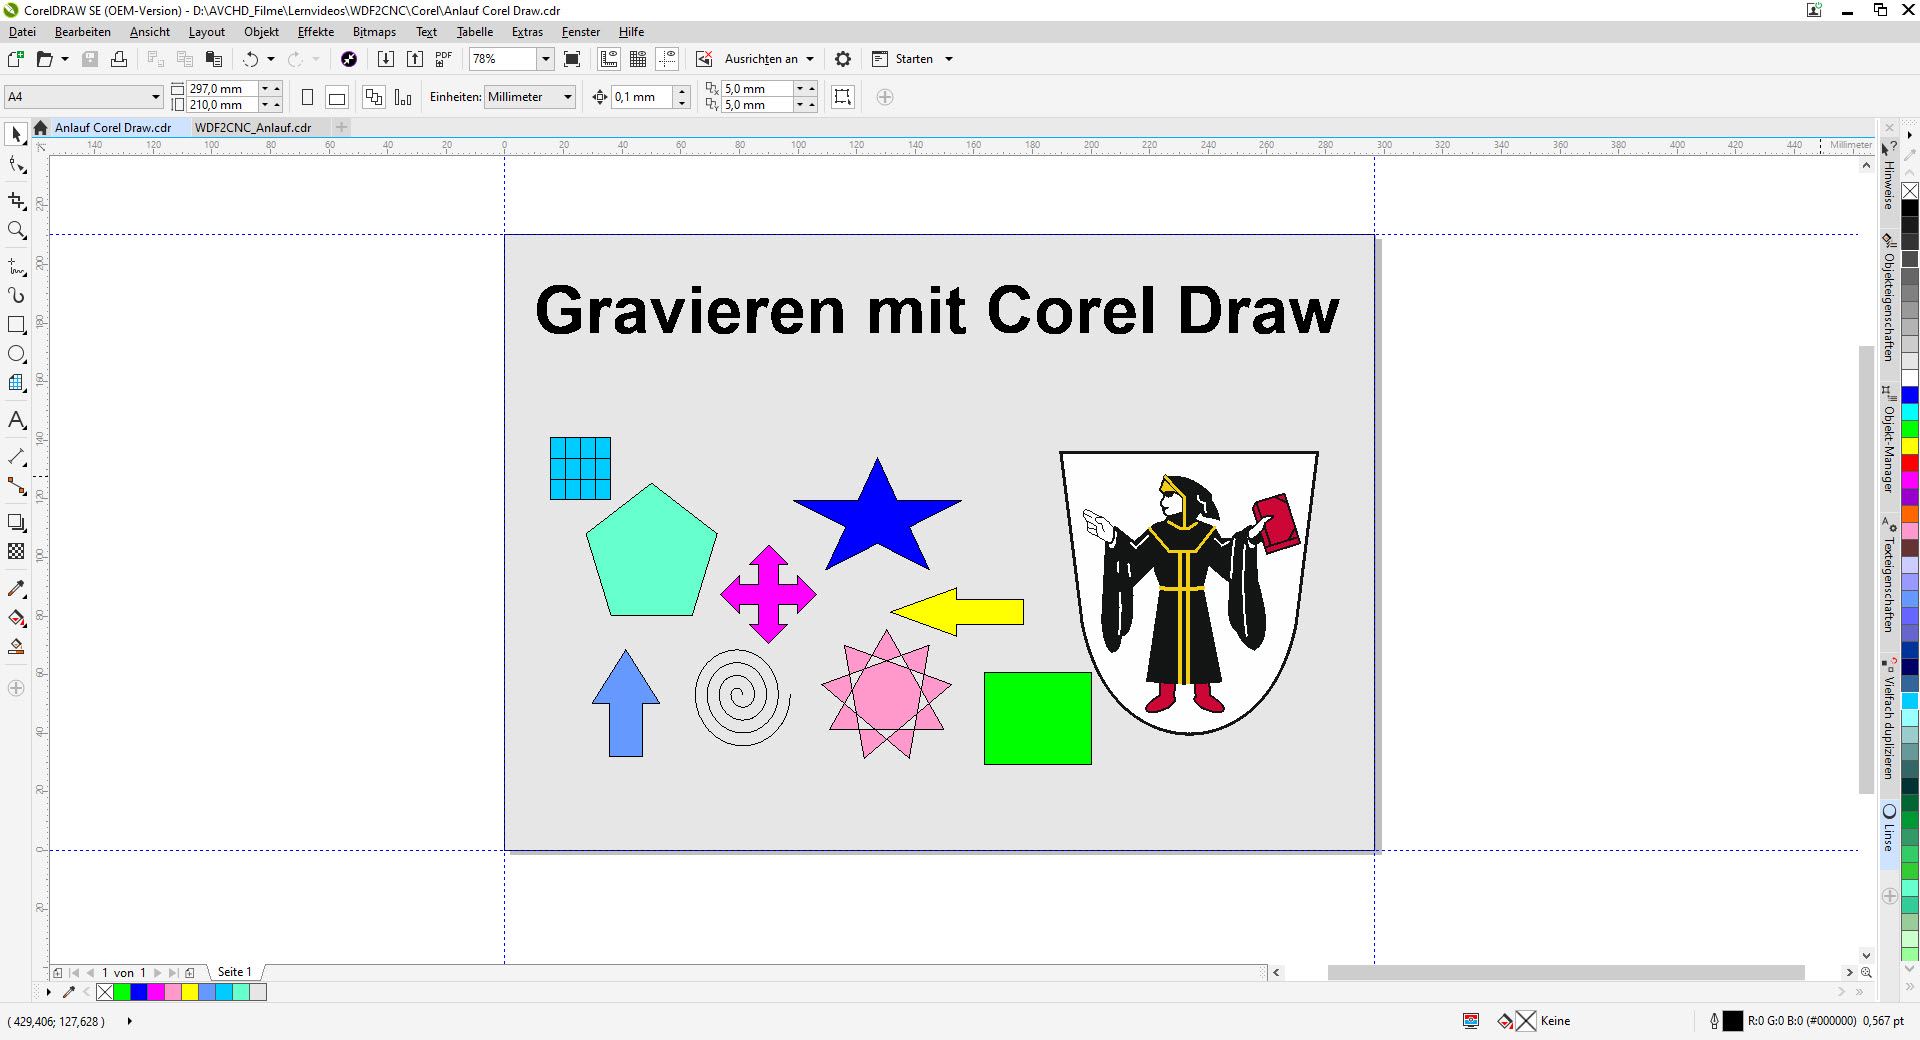Select the Shape edit tool
The width and height of the screenshot is (1920, 1040).
(16, 165)
